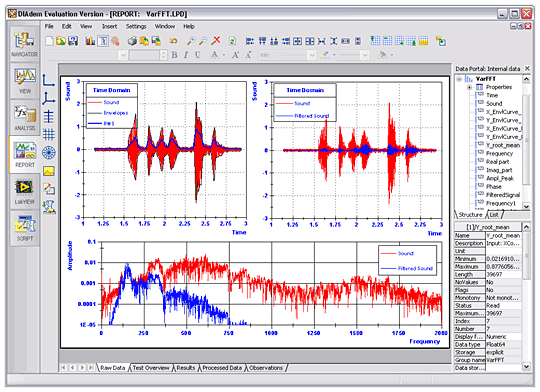Switch Data Portal to List tab
Viewport: 540px width, 392px height.
[494, 215]
